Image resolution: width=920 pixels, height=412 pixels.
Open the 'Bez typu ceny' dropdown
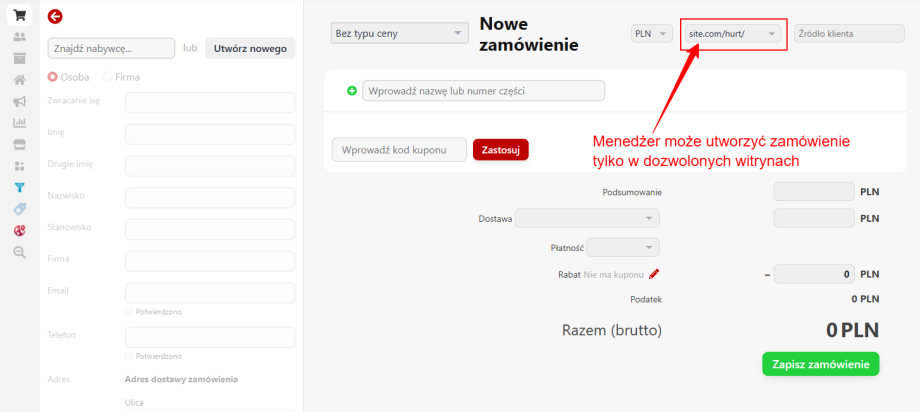(399, 34)
